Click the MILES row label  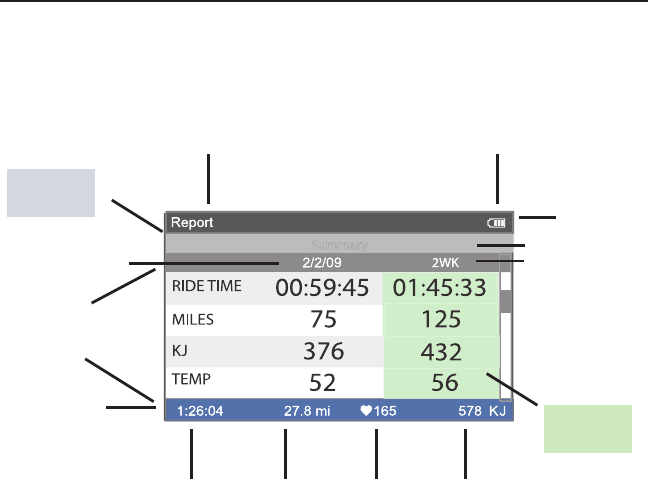(193, 320)
